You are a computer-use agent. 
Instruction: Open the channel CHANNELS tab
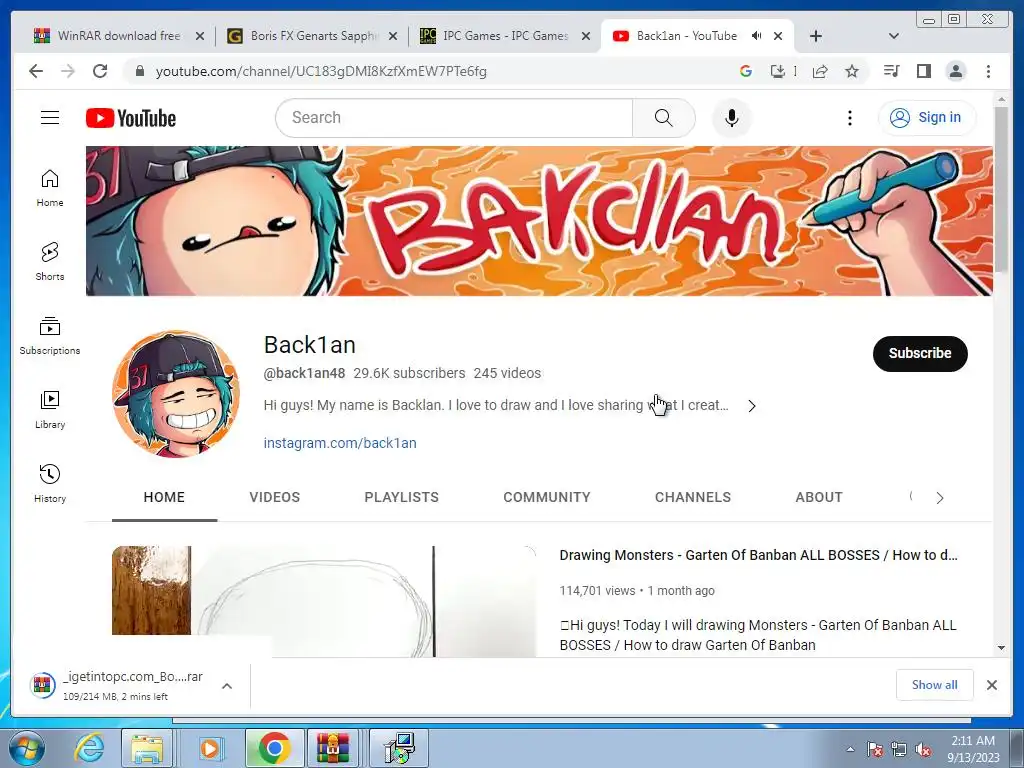click(x=693, y=497)
